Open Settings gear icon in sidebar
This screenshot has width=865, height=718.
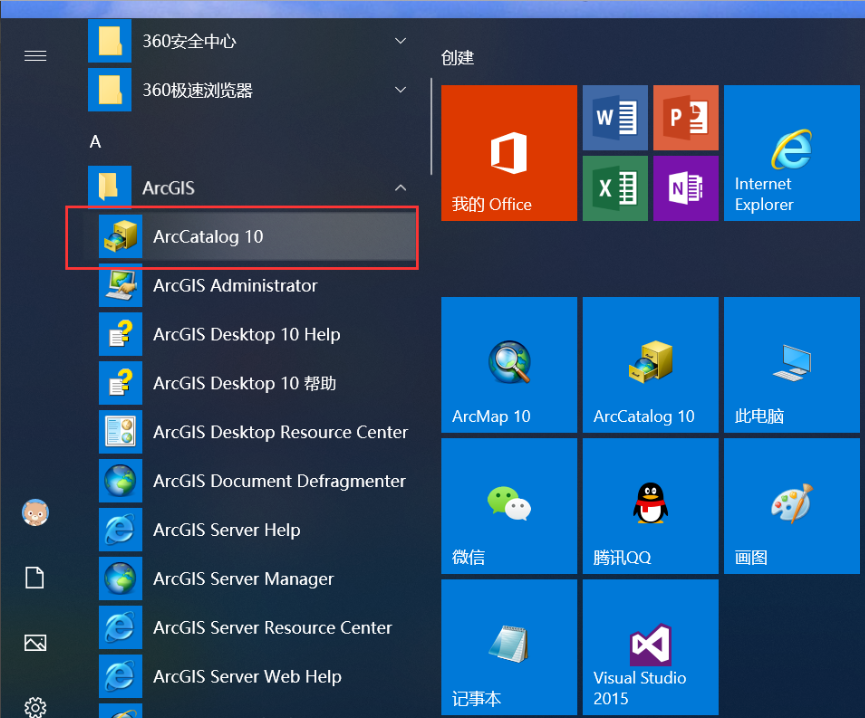(35, 707)
